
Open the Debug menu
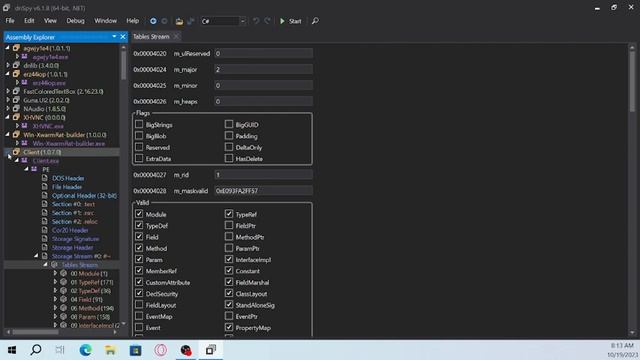click(76, 21)
